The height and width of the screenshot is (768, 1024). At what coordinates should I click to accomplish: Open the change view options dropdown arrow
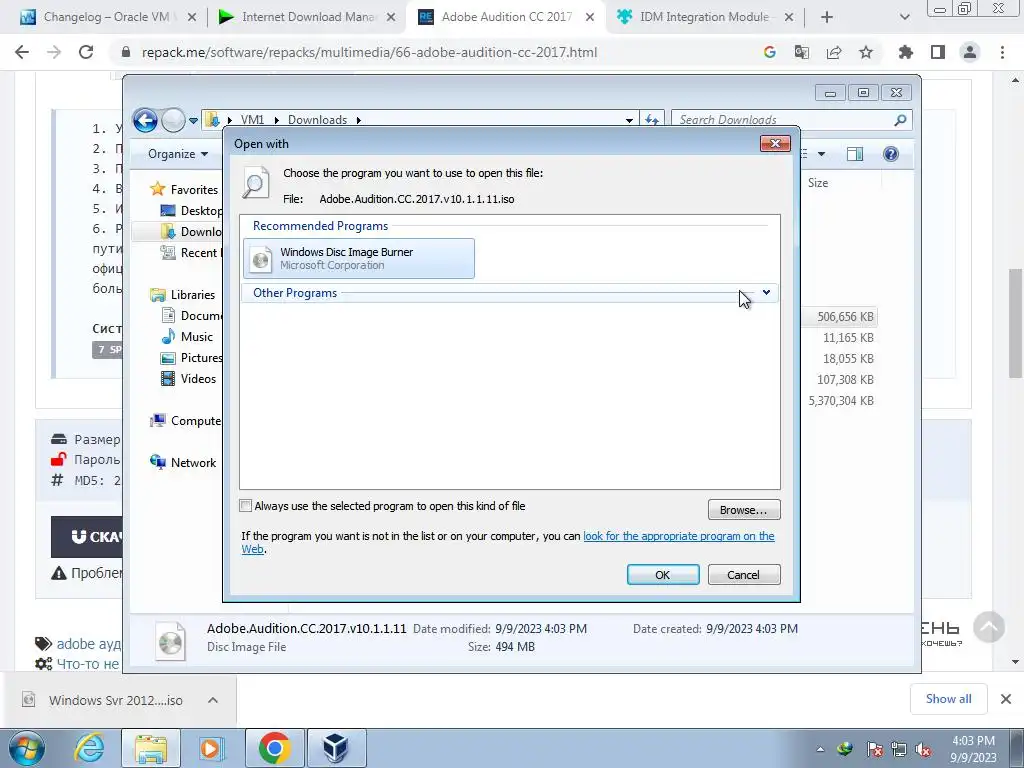point(822,154)
